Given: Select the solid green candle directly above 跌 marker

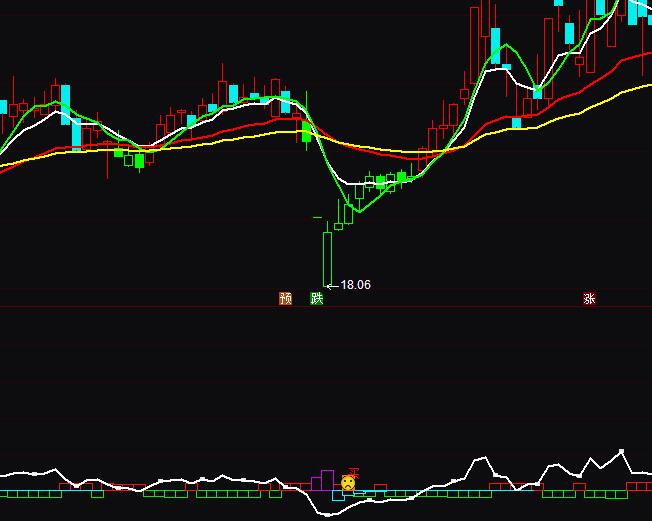Looking at the screenshot, I should tap(308, 132).
